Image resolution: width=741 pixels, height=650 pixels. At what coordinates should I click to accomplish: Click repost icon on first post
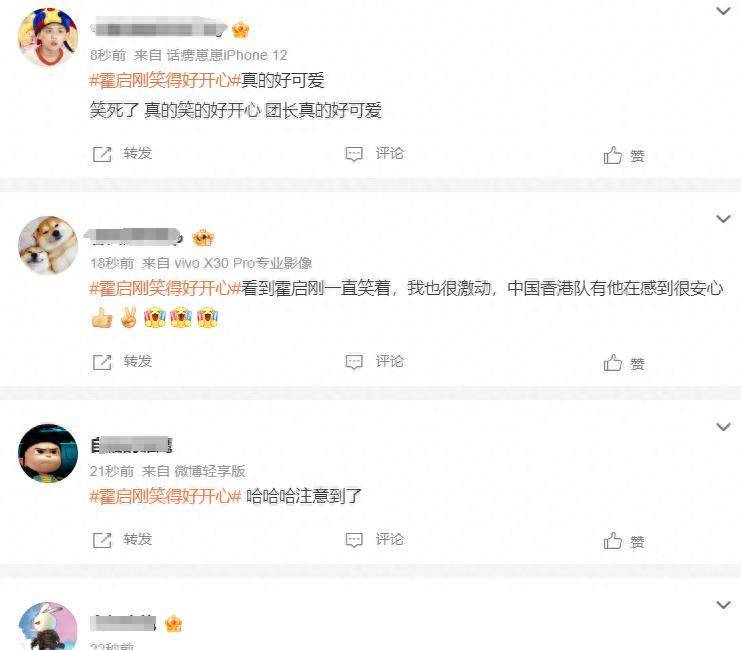[x=102, y=154]
